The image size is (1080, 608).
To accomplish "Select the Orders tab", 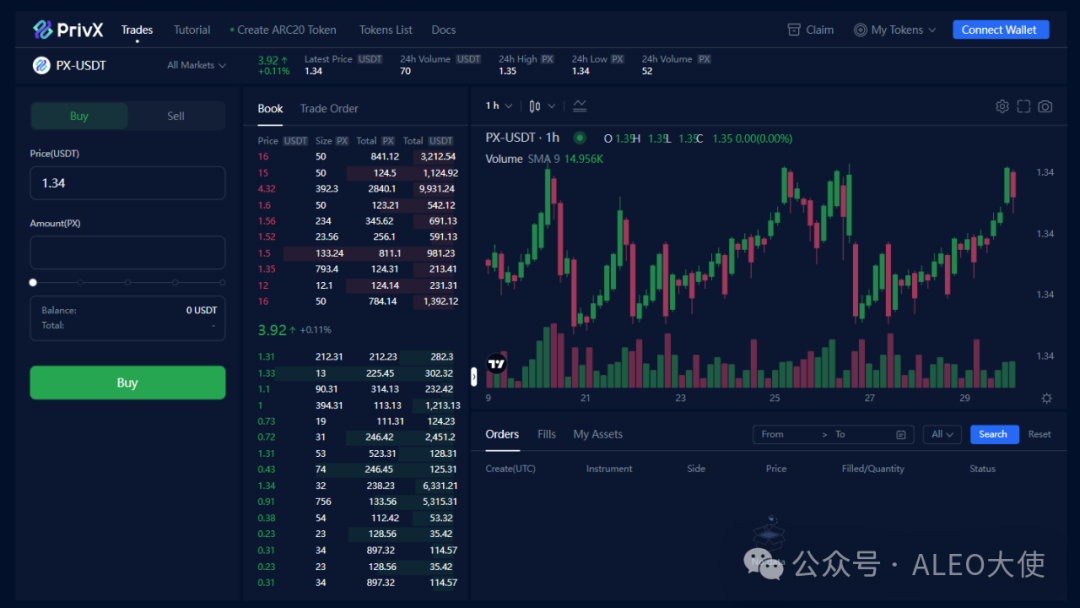I will pos(502,434).
